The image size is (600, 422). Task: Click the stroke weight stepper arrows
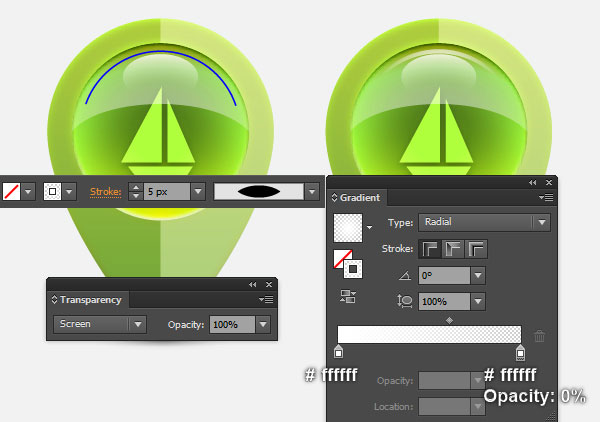click(x=136, y=191)
